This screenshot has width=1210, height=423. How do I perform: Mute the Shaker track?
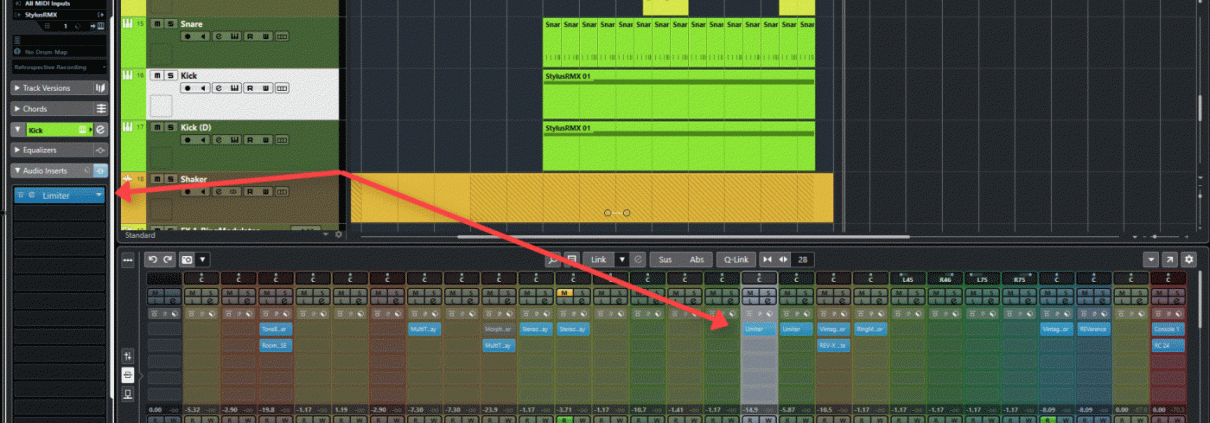[158, 180]
